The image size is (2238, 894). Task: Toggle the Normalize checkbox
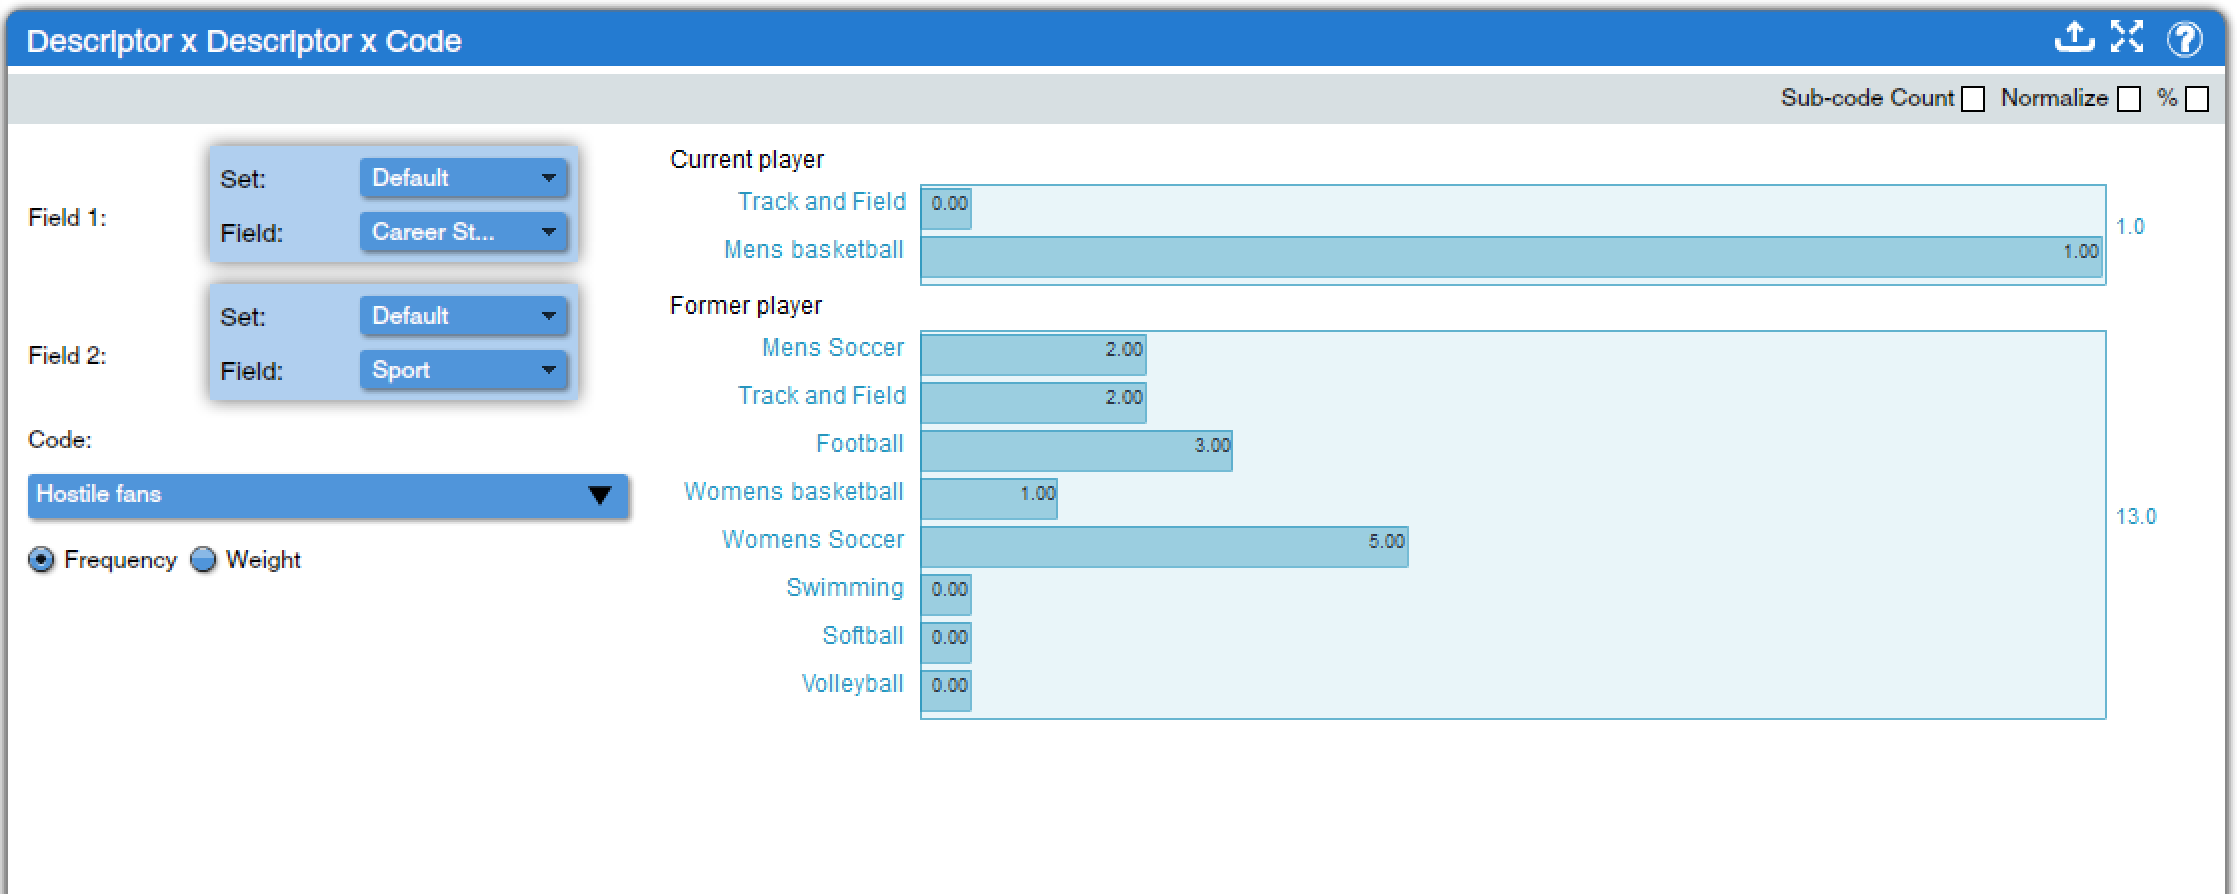tap(2129, 99)
